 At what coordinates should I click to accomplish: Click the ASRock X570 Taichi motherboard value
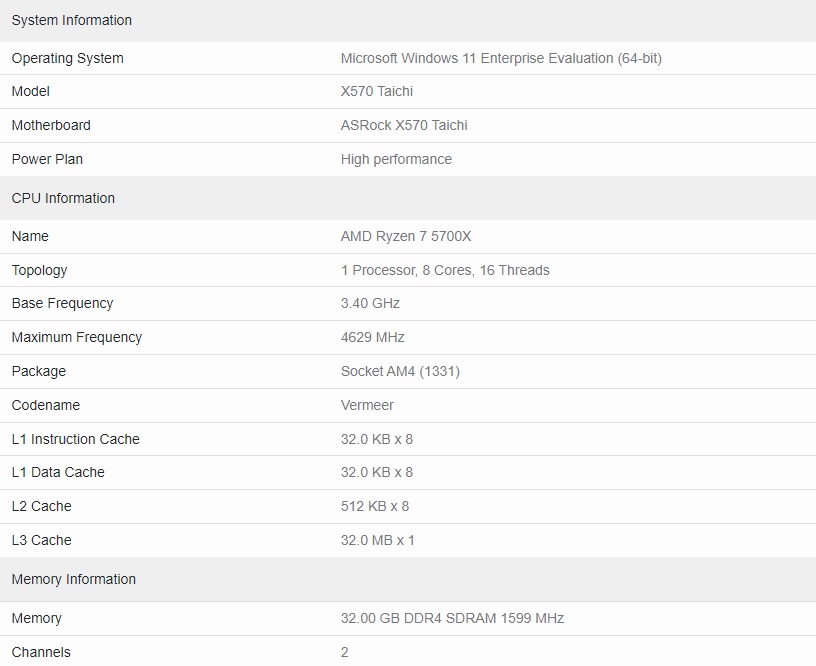coord(404,125)
